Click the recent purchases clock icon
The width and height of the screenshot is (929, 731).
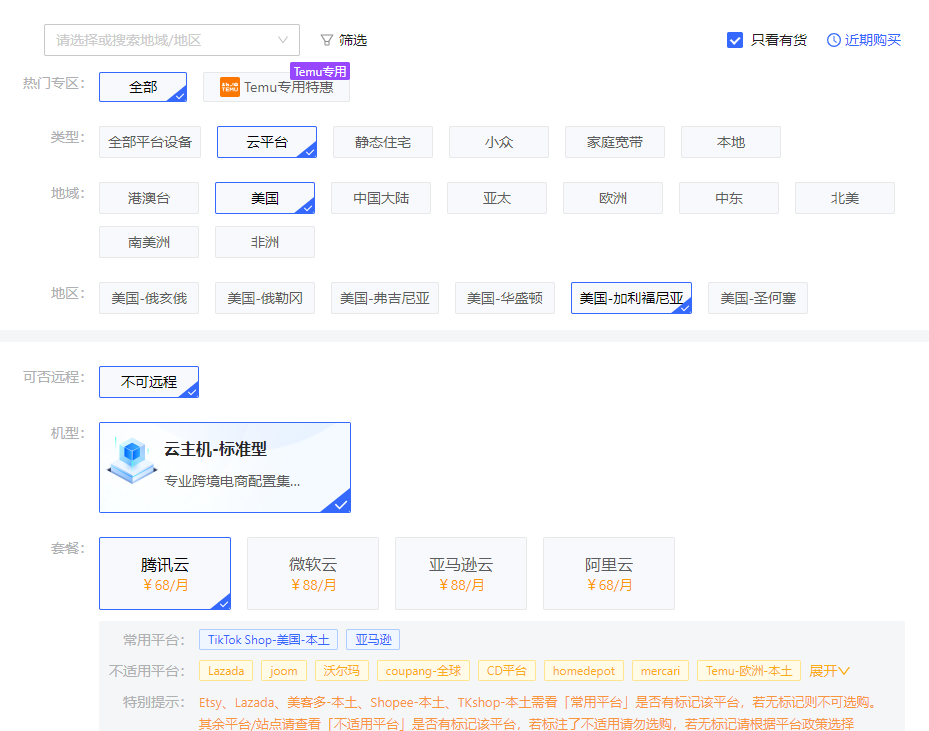tap(834, 40)
